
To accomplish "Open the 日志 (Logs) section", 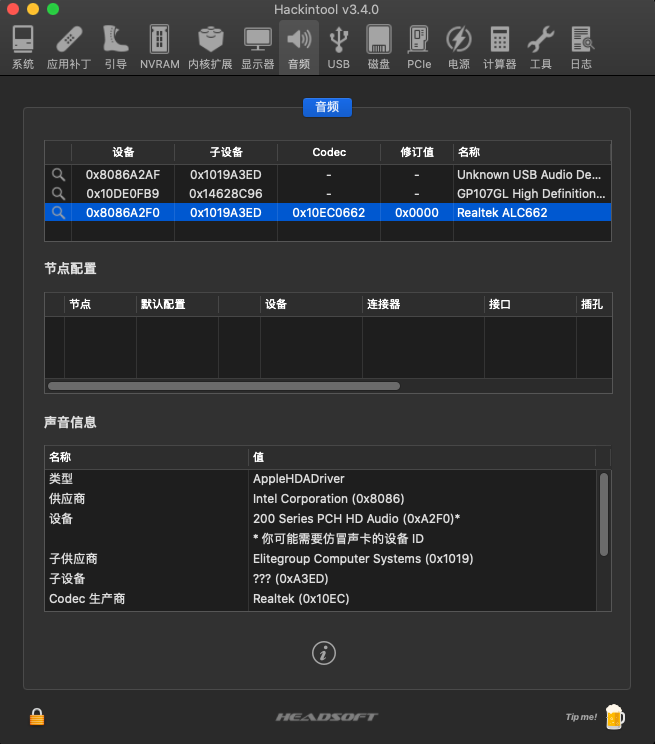I will coord(581,47).
